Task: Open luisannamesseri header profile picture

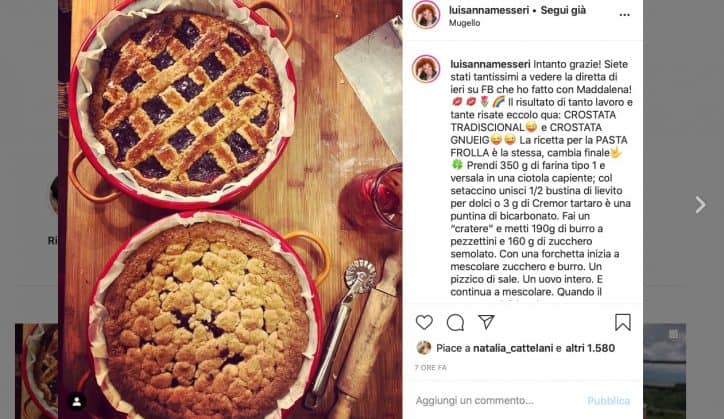Action: [x=426, y=15]
